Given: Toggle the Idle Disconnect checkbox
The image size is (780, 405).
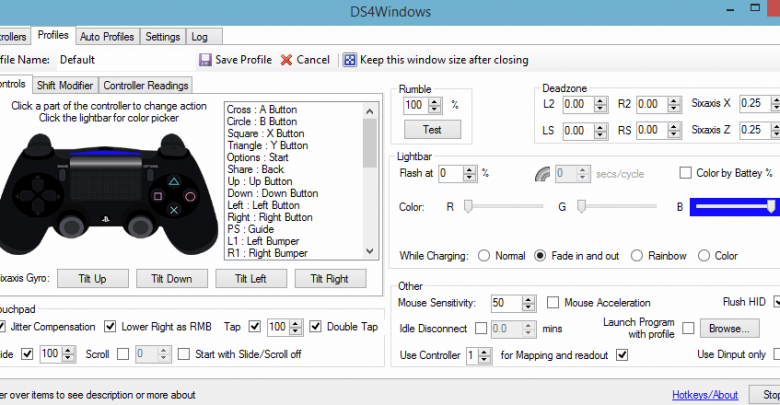Looking at the screenshot, I should (481, 328).
